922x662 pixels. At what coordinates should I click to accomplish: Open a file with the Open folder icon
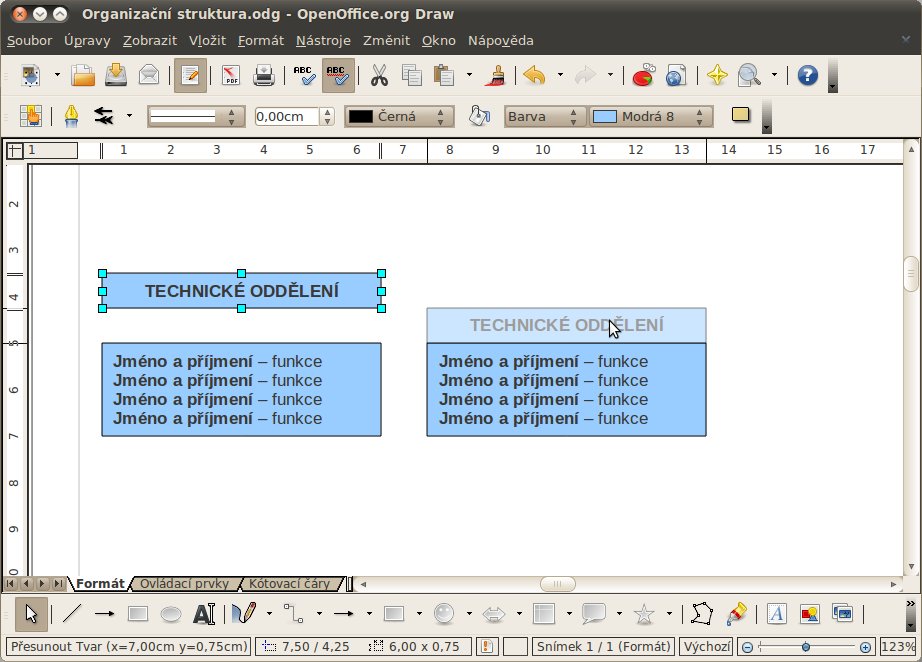83,75
